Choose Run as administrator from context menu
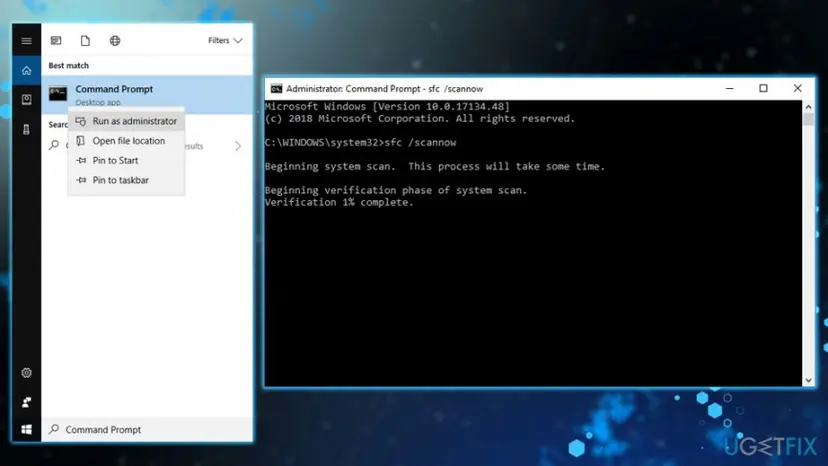Viewport: 828px width, 466px height. tap(126, 121)
